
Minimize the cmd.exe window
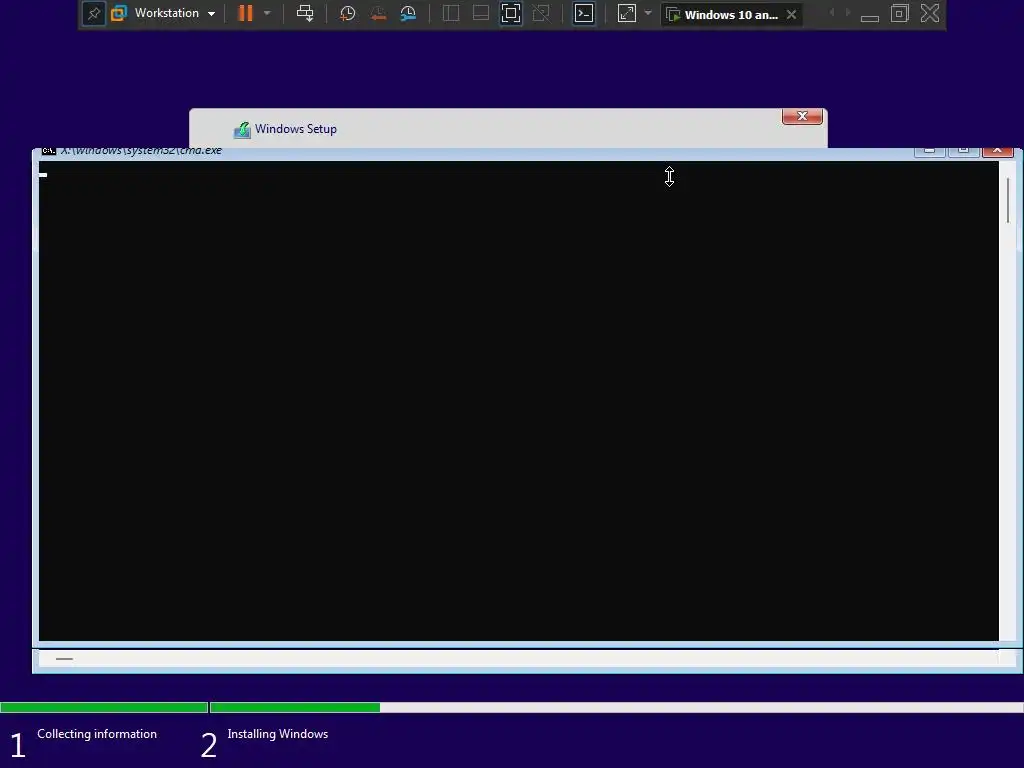tap(929, 151)
